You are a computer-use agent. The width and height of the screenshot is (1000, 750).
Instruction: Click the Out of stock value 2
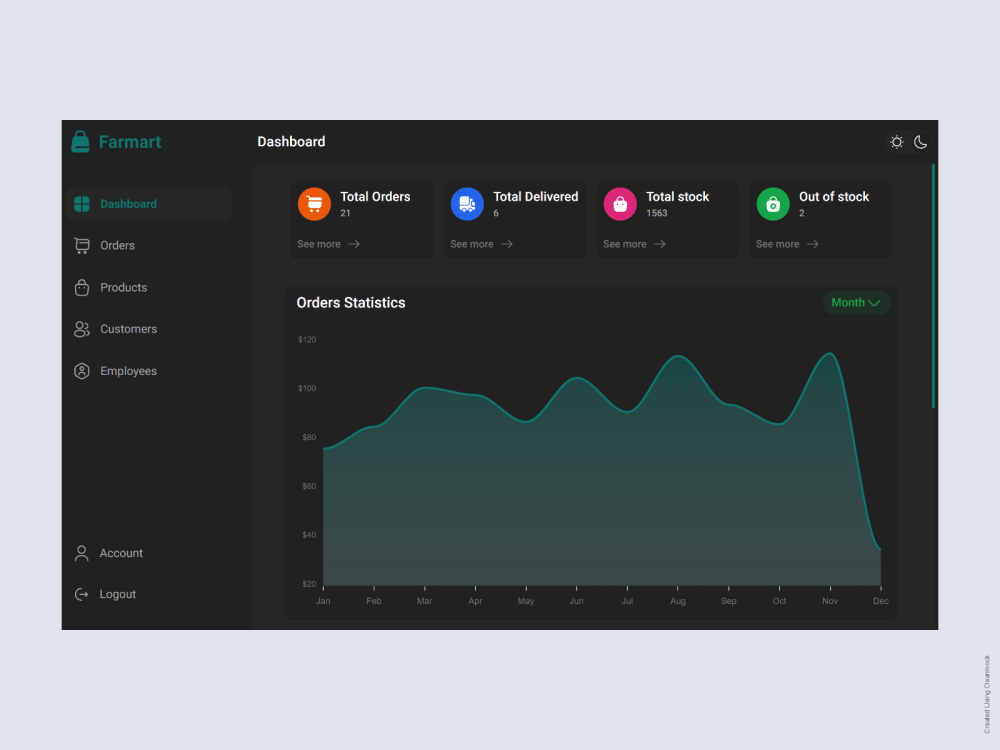tap(802, 214)
